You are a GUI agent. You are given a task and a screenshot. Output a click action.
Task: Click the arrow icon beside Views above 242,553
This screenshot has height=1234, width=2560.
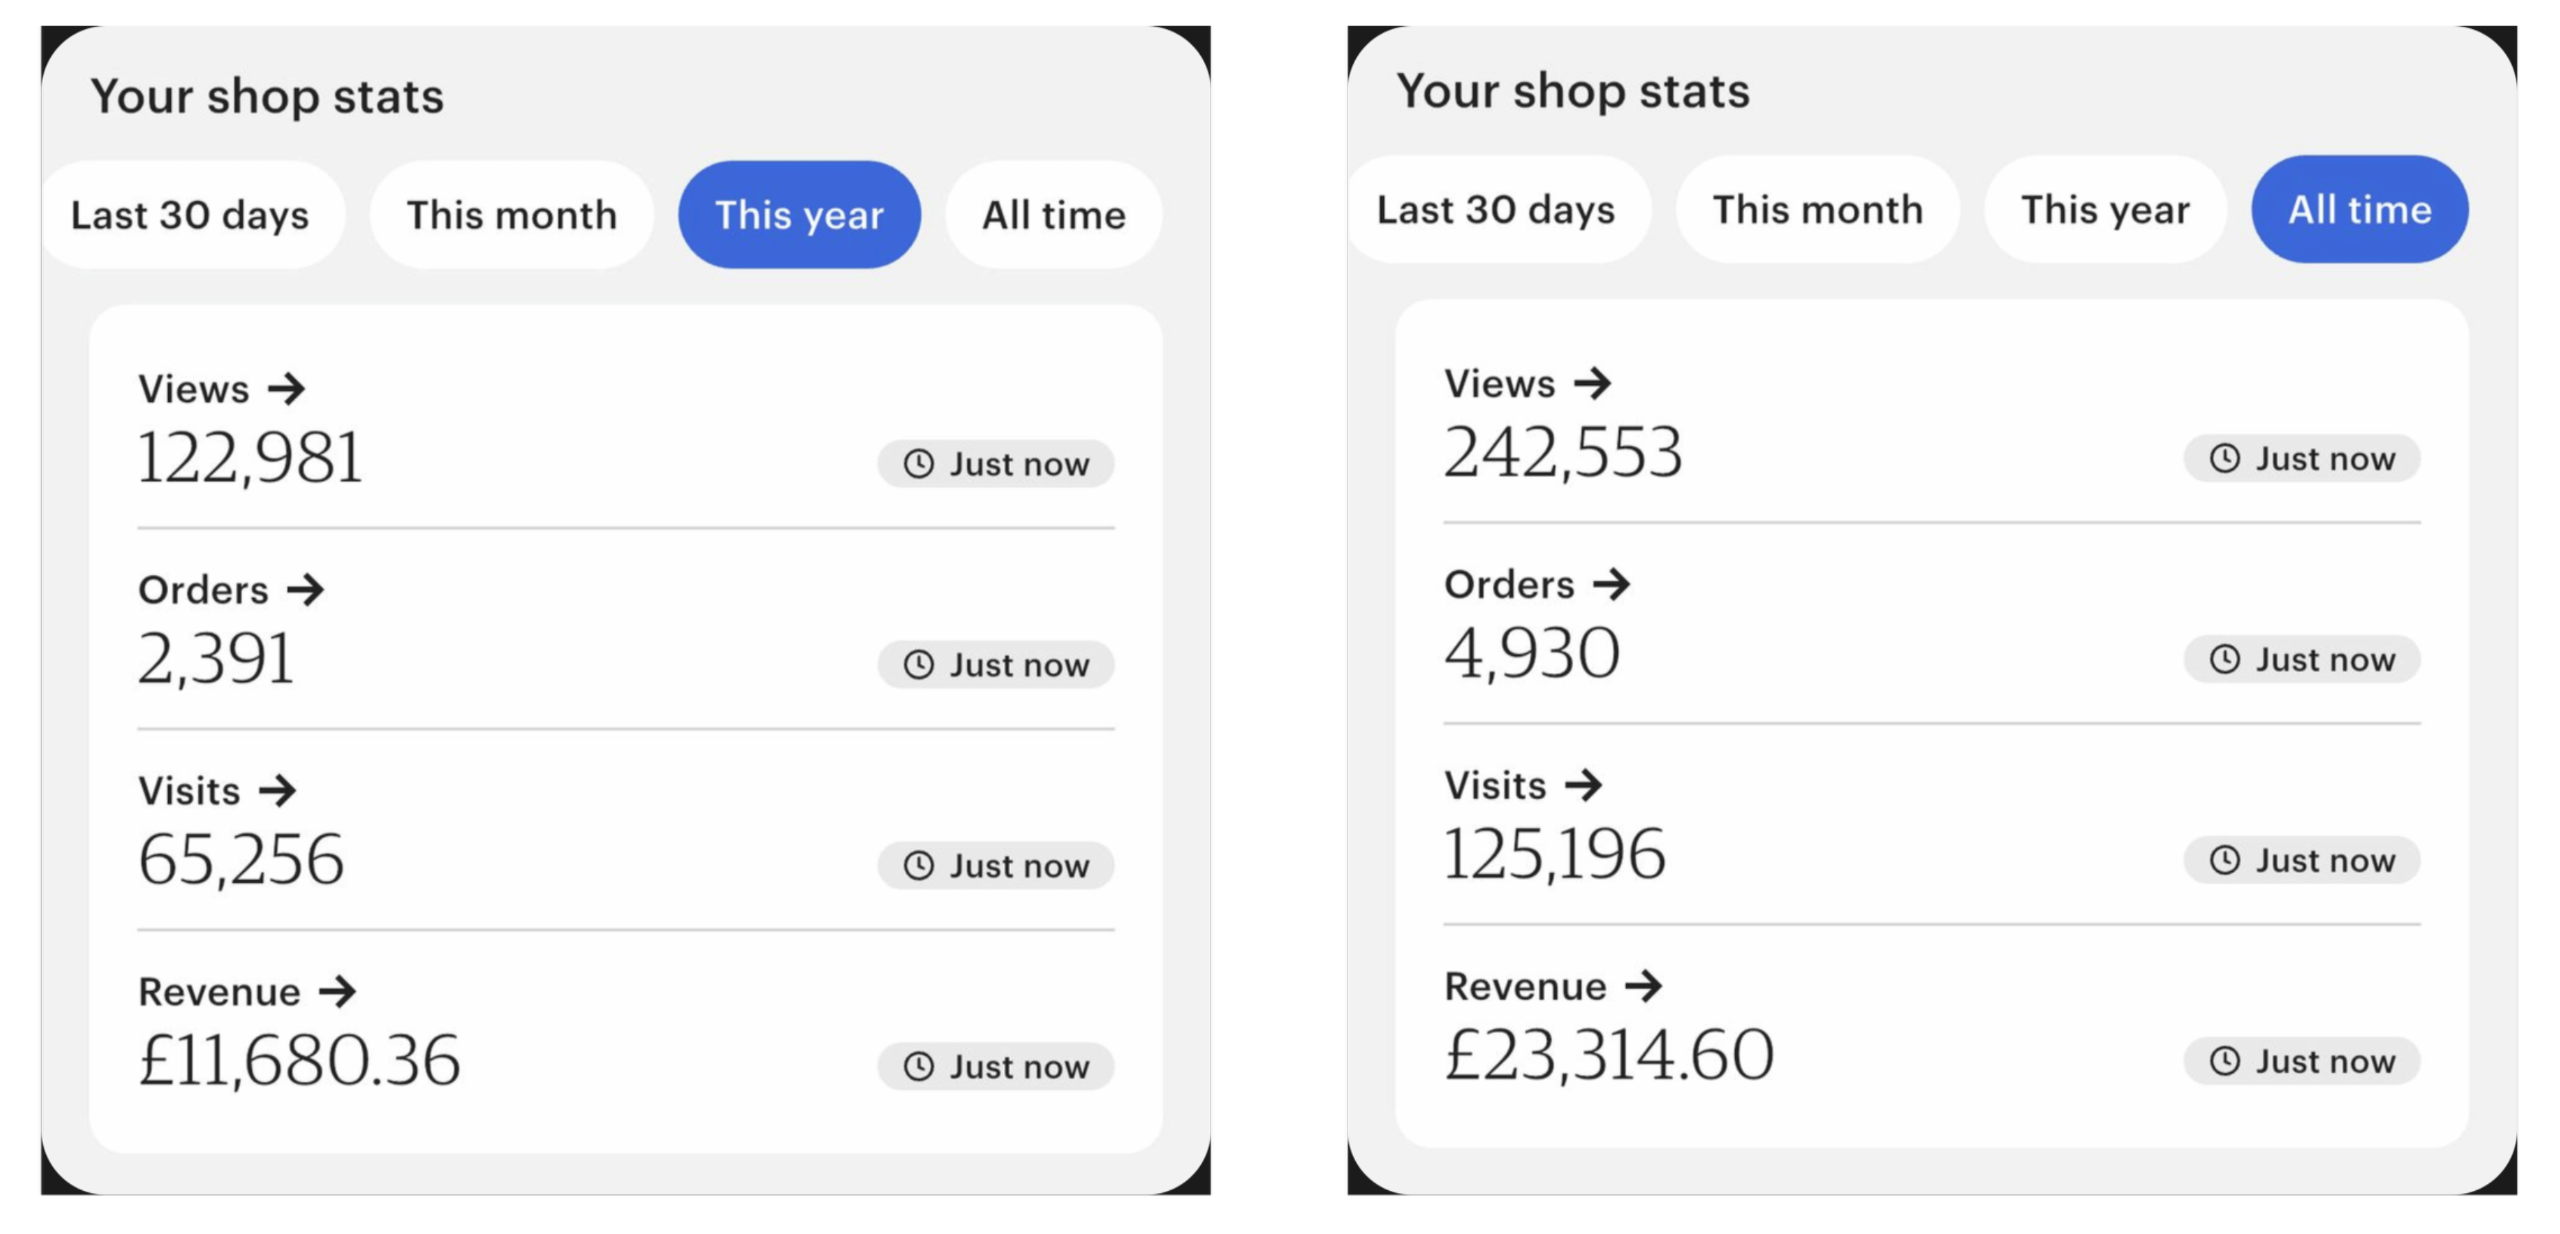pos(1592,383)
